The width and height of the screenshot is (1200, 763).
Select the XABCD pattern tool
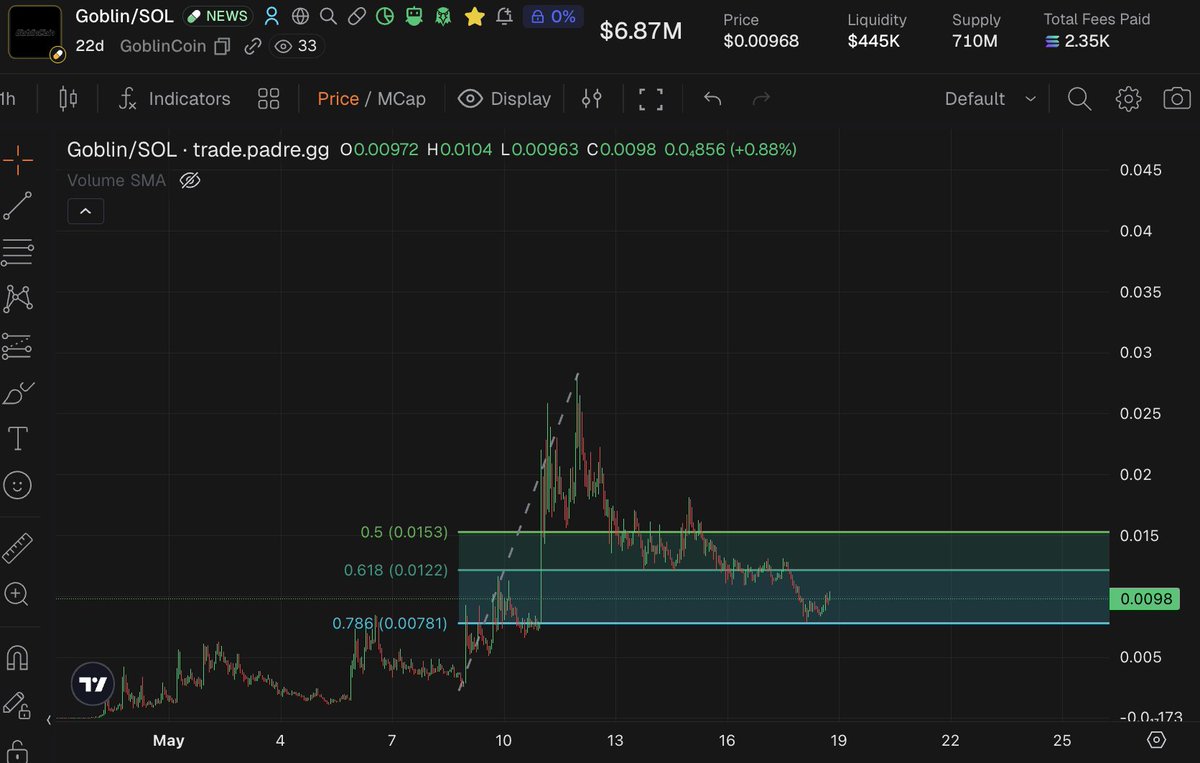17,299
